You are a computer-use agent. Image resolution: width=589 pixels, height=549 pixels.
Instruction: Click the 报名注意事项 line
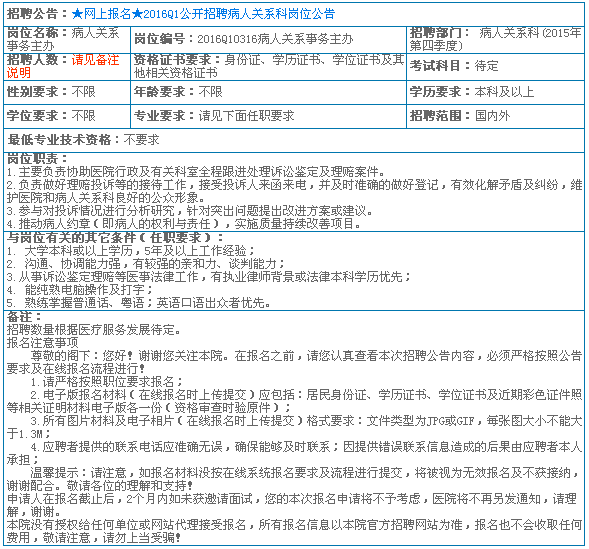click(42, 342)
